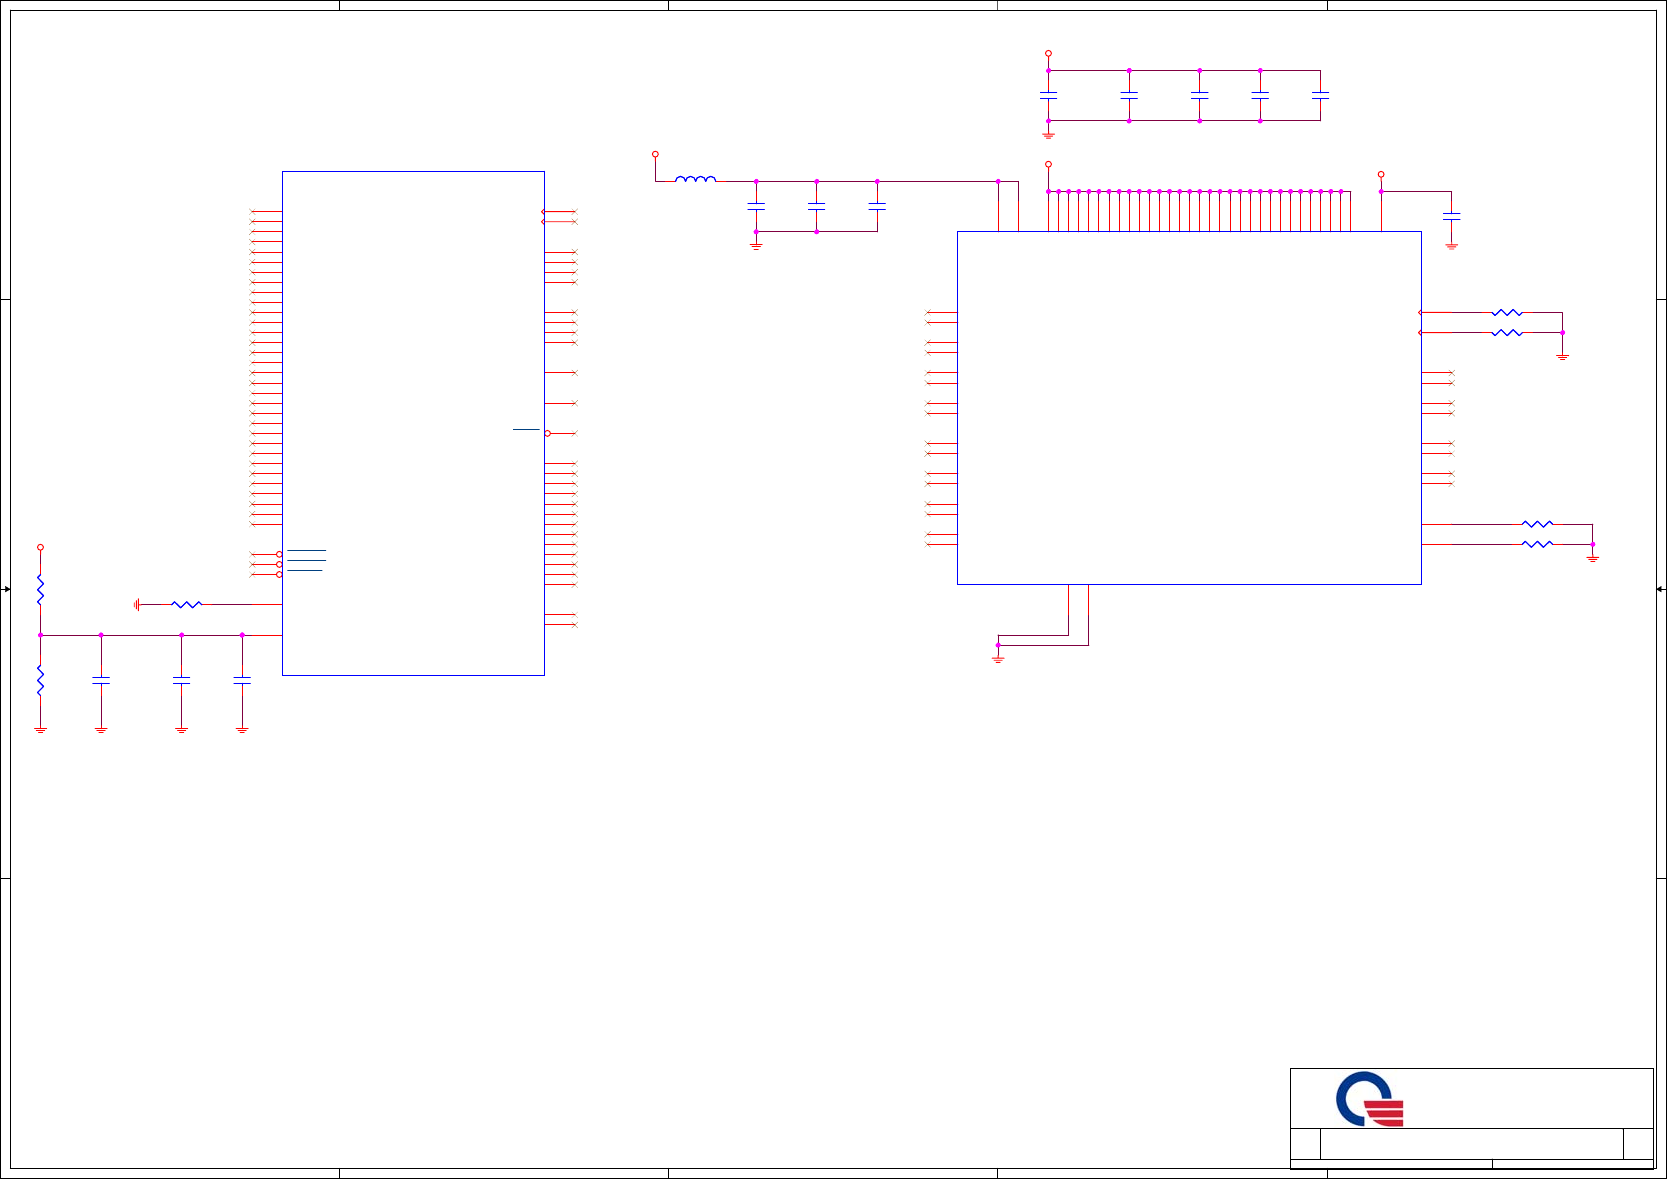Select the inductor coil symbol
The image size is (1667, 1179).
[695, 179]
